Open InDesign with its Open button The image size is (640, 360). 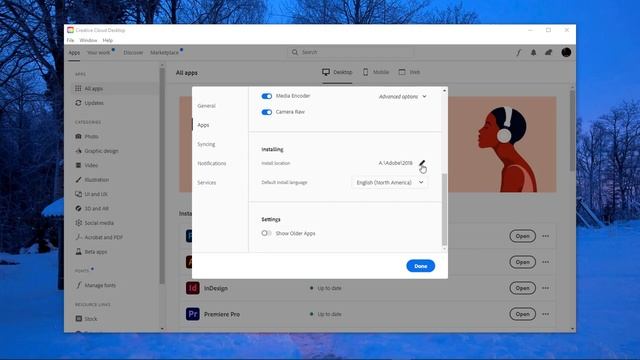coord(522,288)
